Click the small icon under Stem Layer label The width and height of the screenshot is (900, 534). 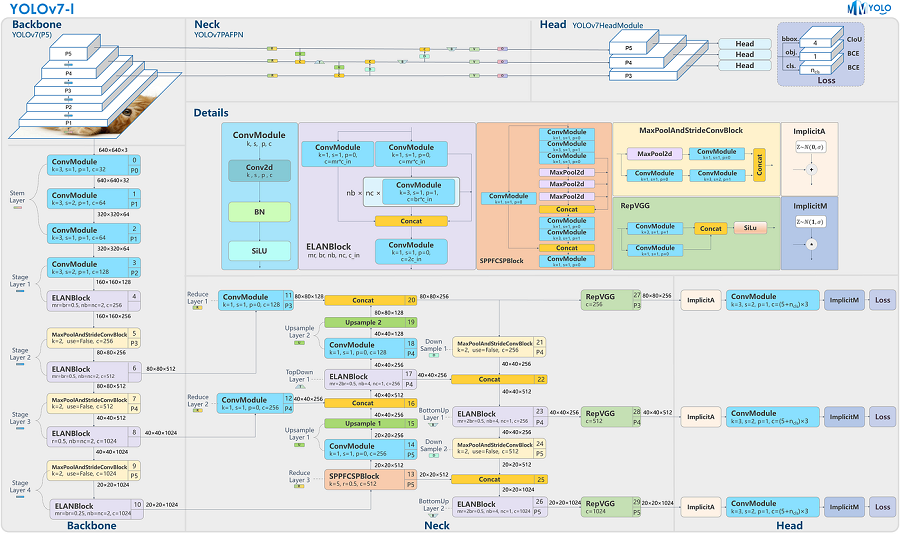[18, 207]
